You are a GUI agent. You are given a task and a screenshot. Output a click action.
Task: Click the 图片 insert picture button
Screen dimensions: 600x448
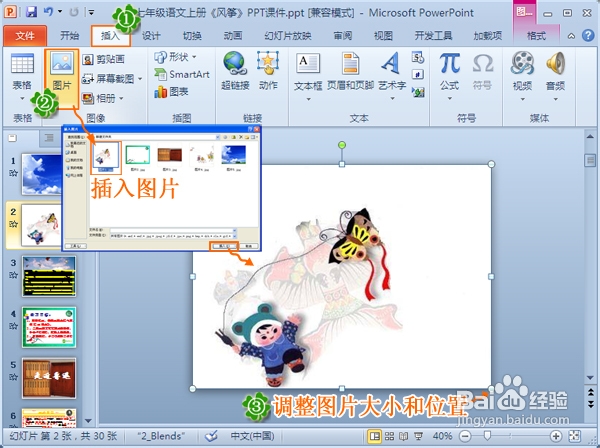pyautogui.click(x=62, y=79)
